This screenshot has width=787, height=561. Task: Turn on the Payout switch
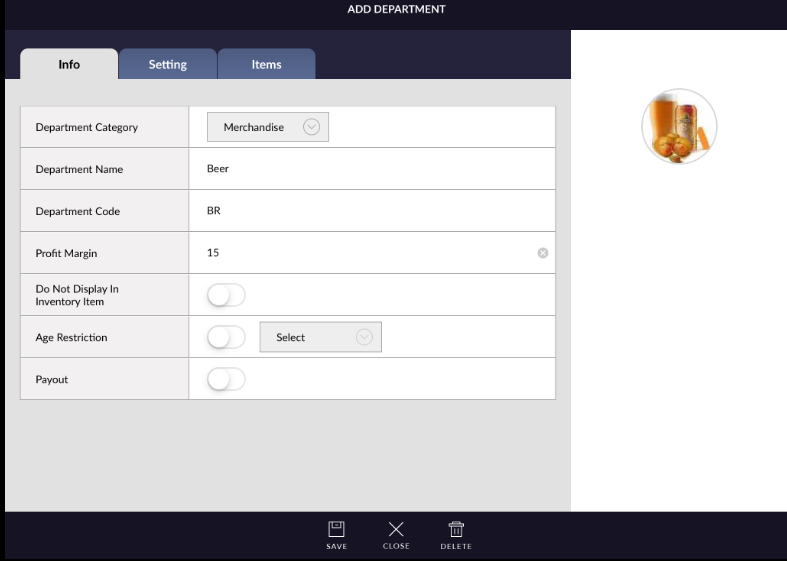(x=226, y=379)
